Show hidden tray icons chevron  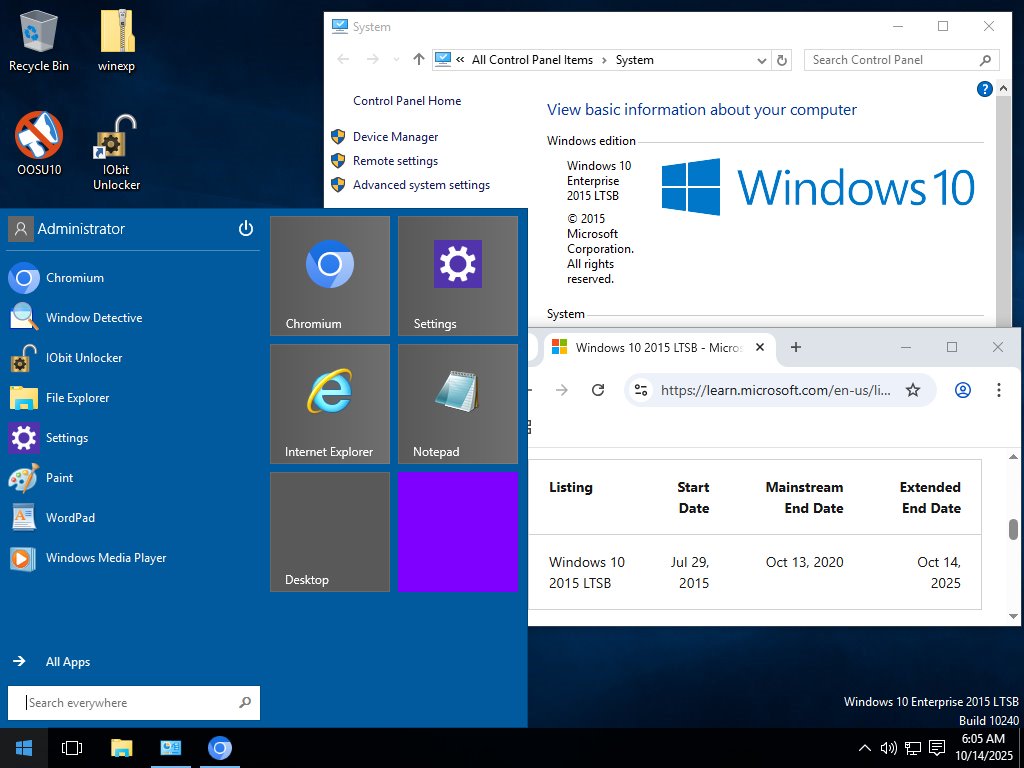(864, 748)
